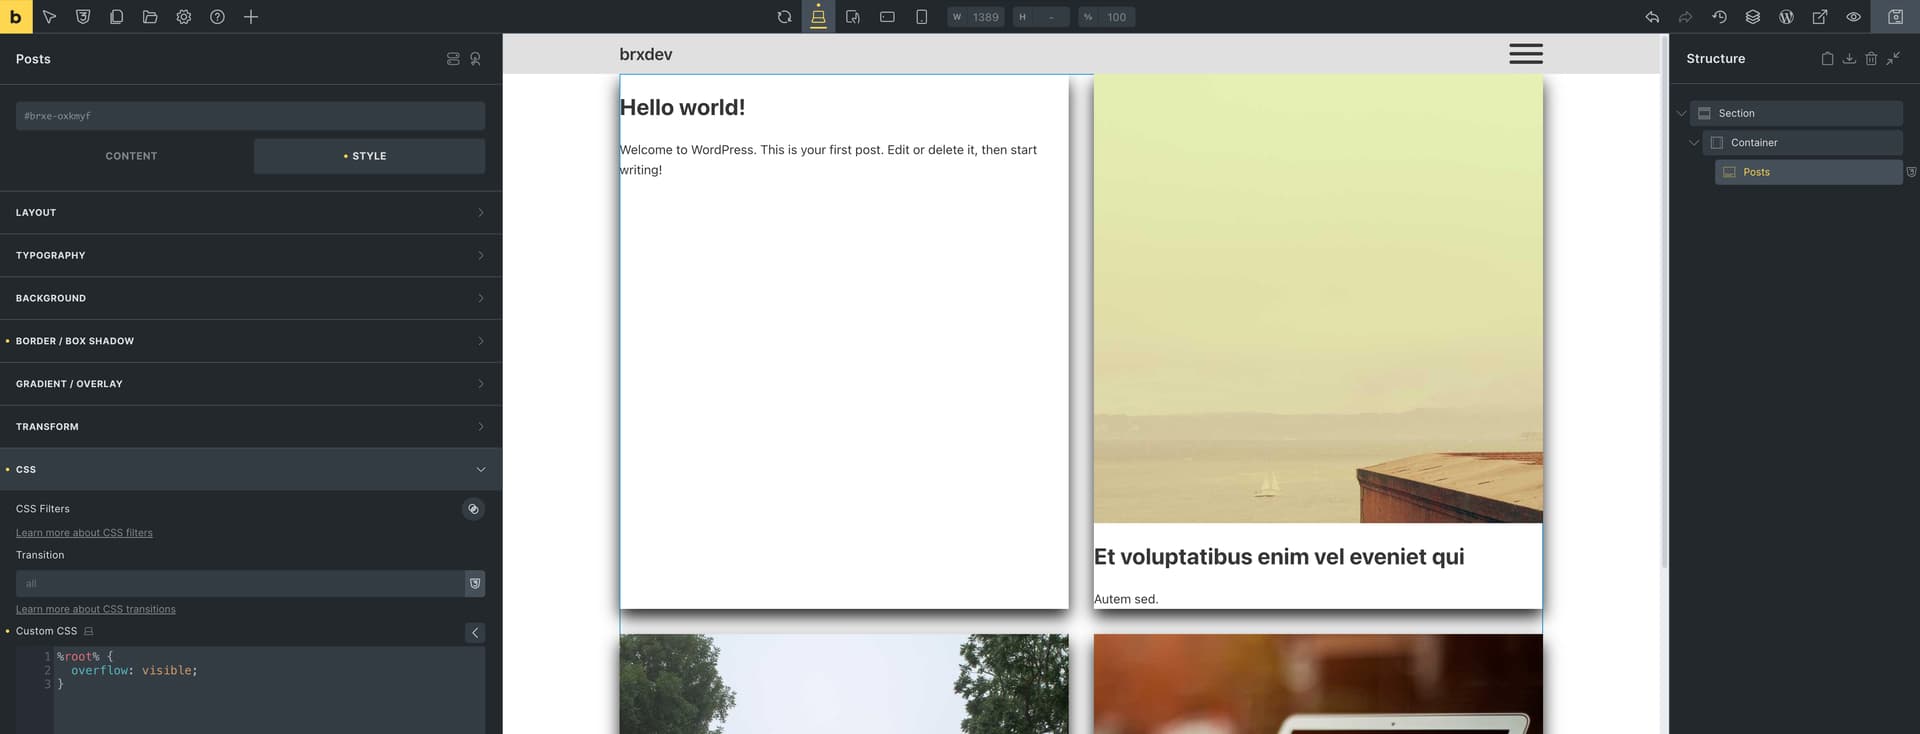This screenshot has height=734, width=1920.
Task: Expand the LAYOUT style group
Action: 251,213
